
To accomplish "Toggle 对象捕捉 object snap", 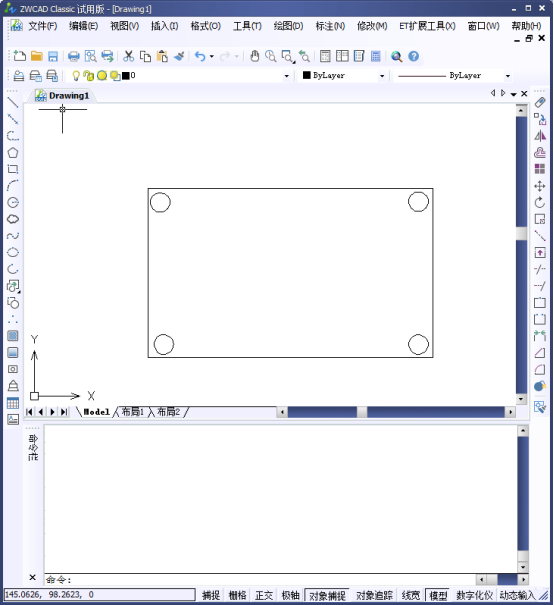I will 327,595.
